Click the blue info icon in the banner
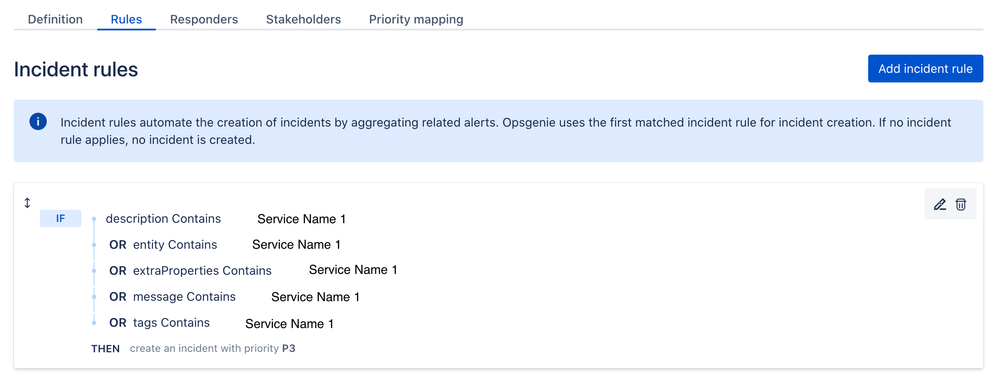Screen dimensions: 999x384 click(x=38, y=122)
